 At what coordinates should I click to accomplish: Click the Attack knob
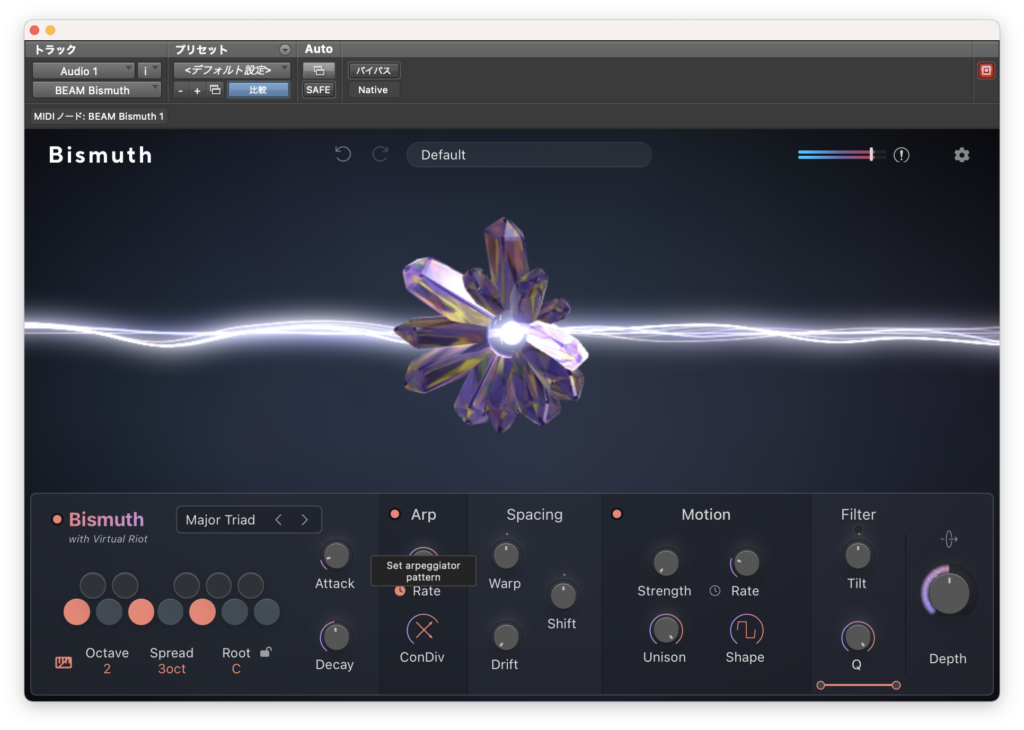click(x=336, y=556)
